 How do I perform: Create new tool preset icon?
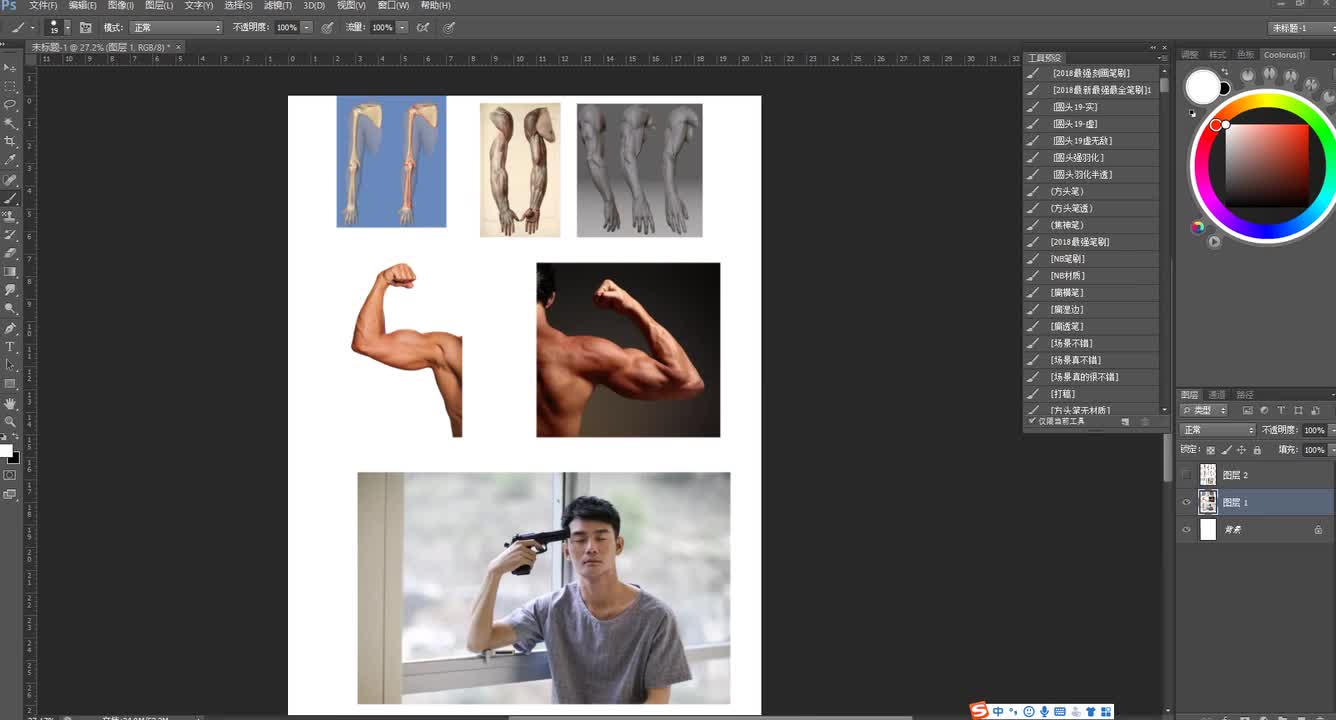[x=1126, y=422]
